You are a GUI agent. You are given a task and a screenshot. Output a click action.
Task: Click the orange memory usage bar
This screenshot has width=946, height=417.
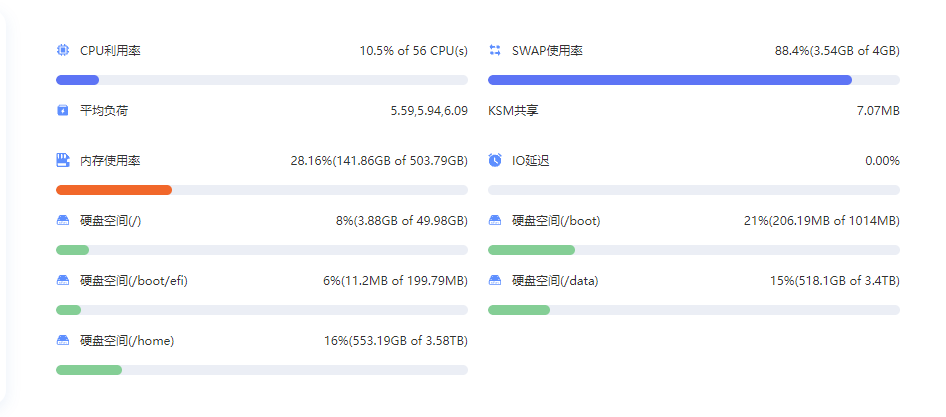pos(114,190)
